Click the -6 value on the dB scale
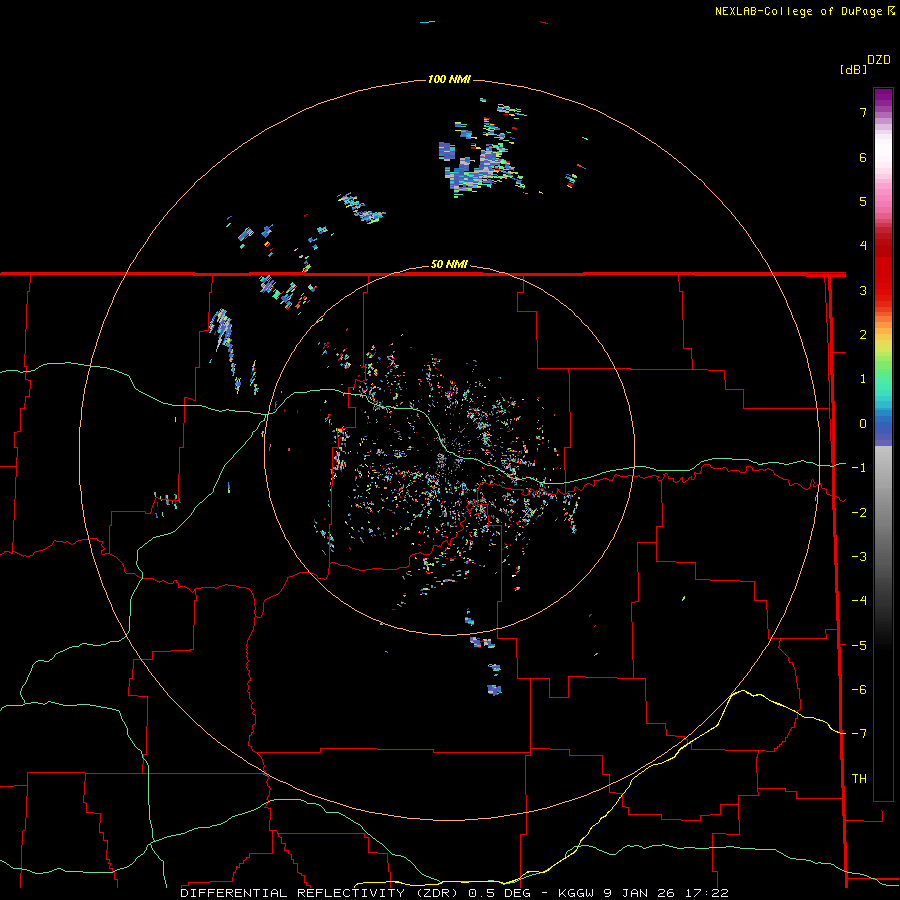 click(x=859, y=690)
